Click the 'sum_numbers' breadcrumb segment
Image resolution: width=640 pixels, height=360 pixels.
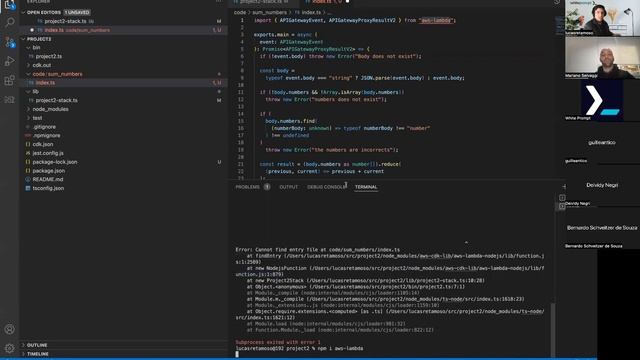pyautogui.click(x=269, y=13)
